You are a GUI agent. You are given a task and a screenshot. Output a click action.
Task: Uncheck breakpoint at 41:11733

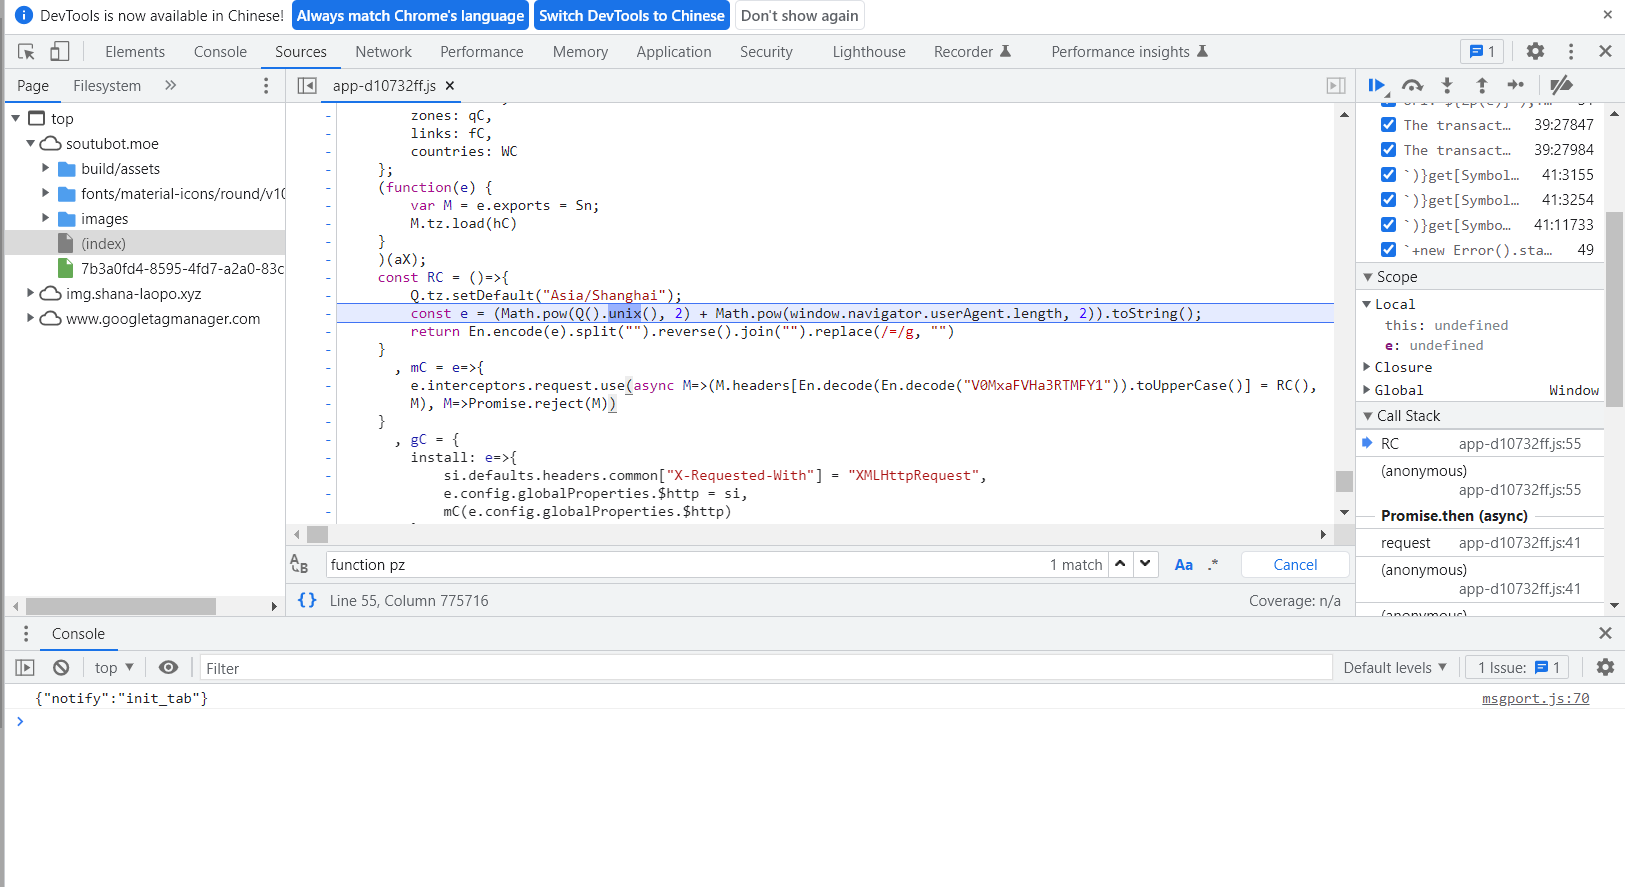coord(1388,225)
